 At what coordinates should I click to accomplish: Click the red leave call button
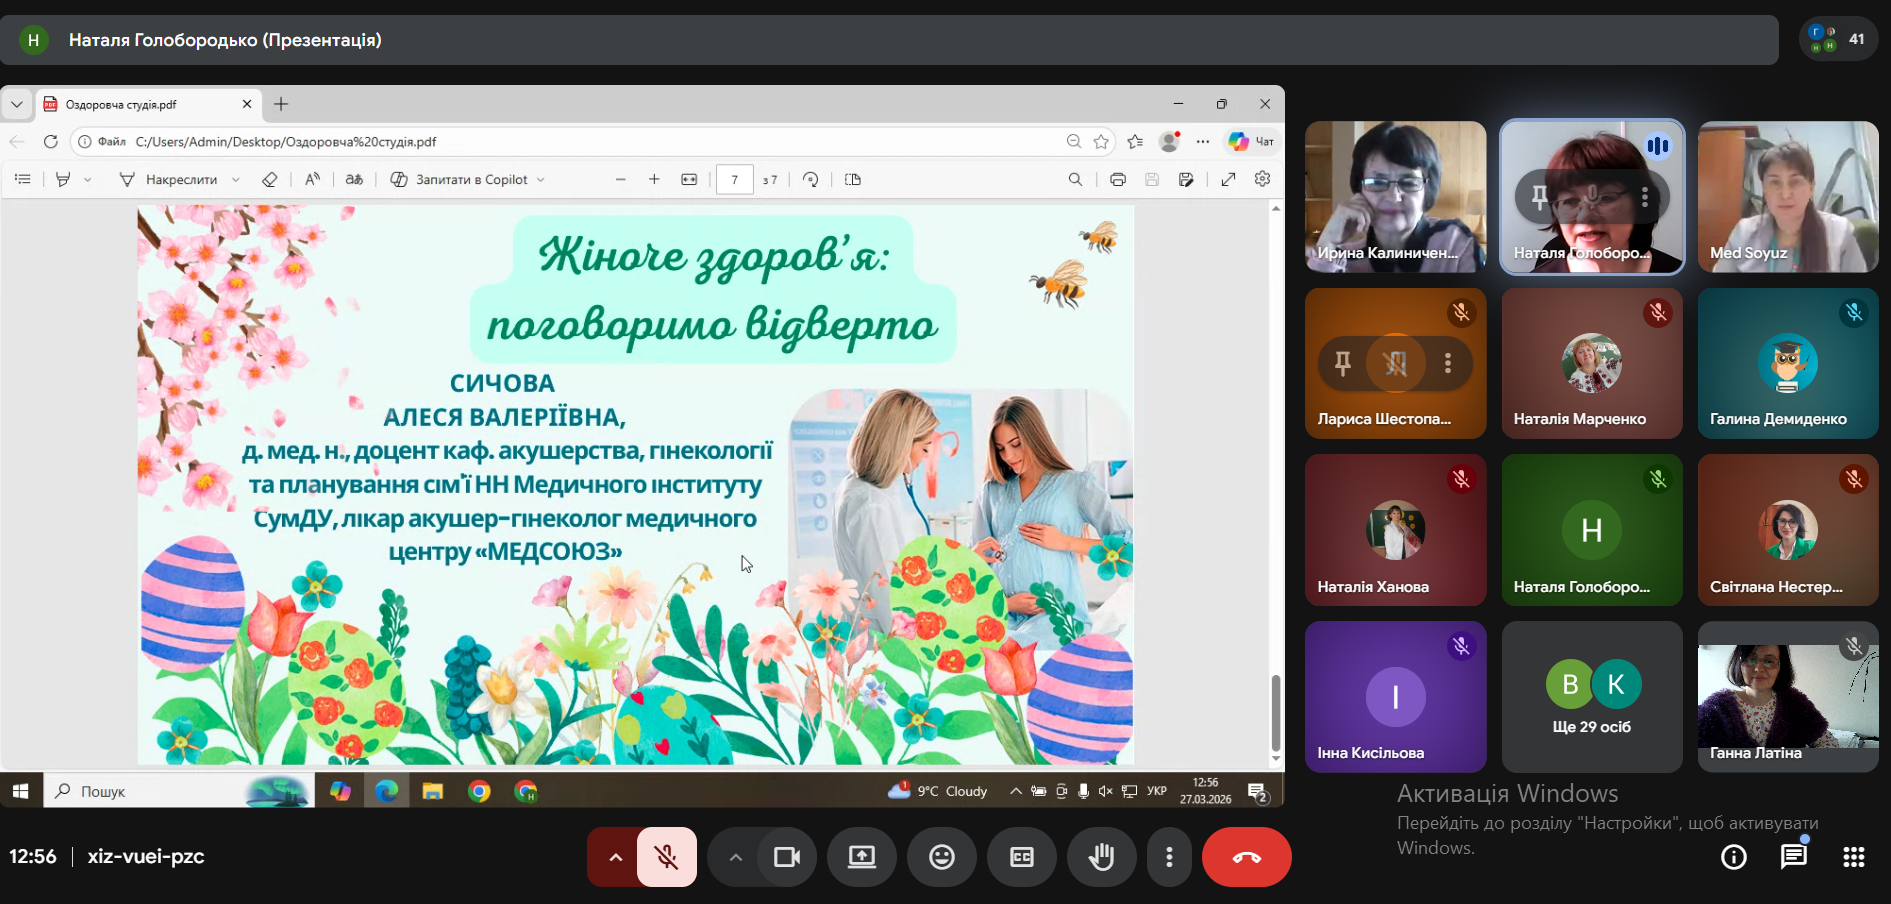[x=1246, y=857]
